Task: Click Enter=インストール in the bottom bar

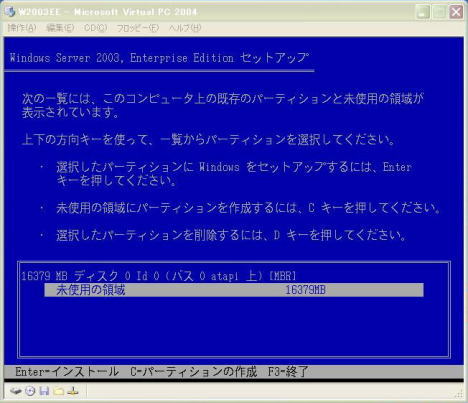Action: click(67, 371)
